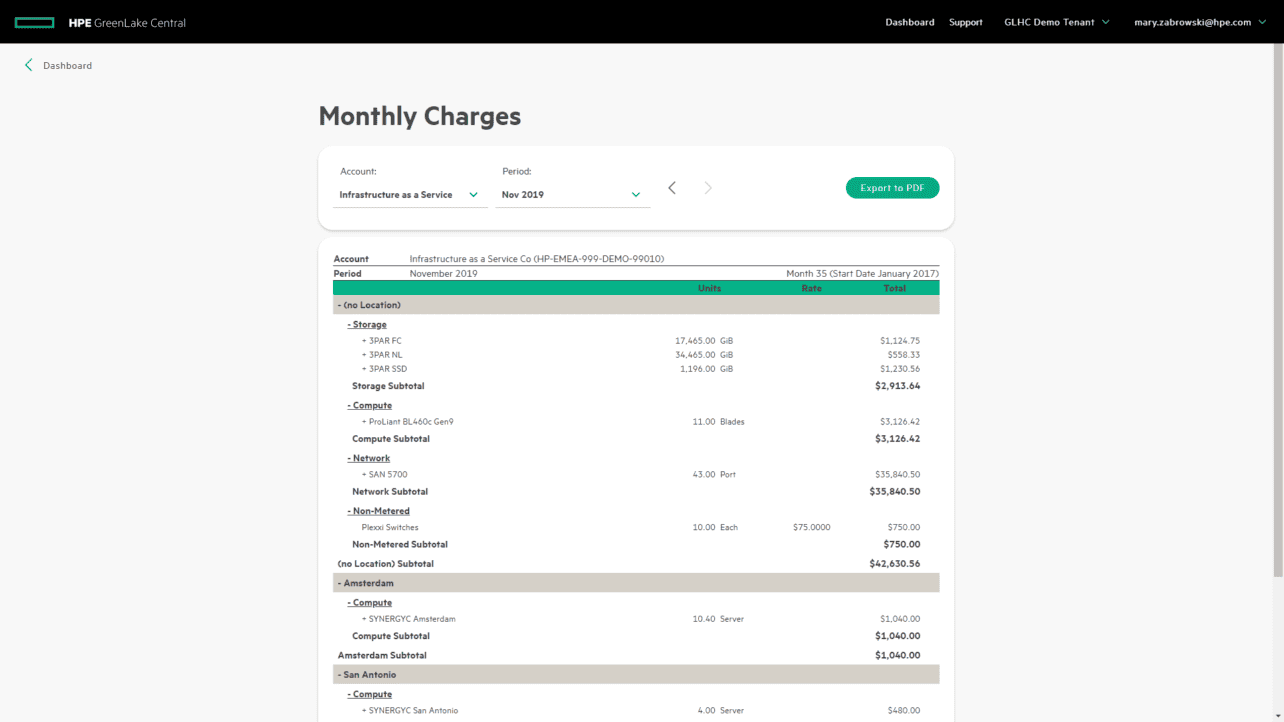This screenshot has width=1284, height=722.
Task: Expand the 3PAR NL row
Action: [x=381, y=355]
